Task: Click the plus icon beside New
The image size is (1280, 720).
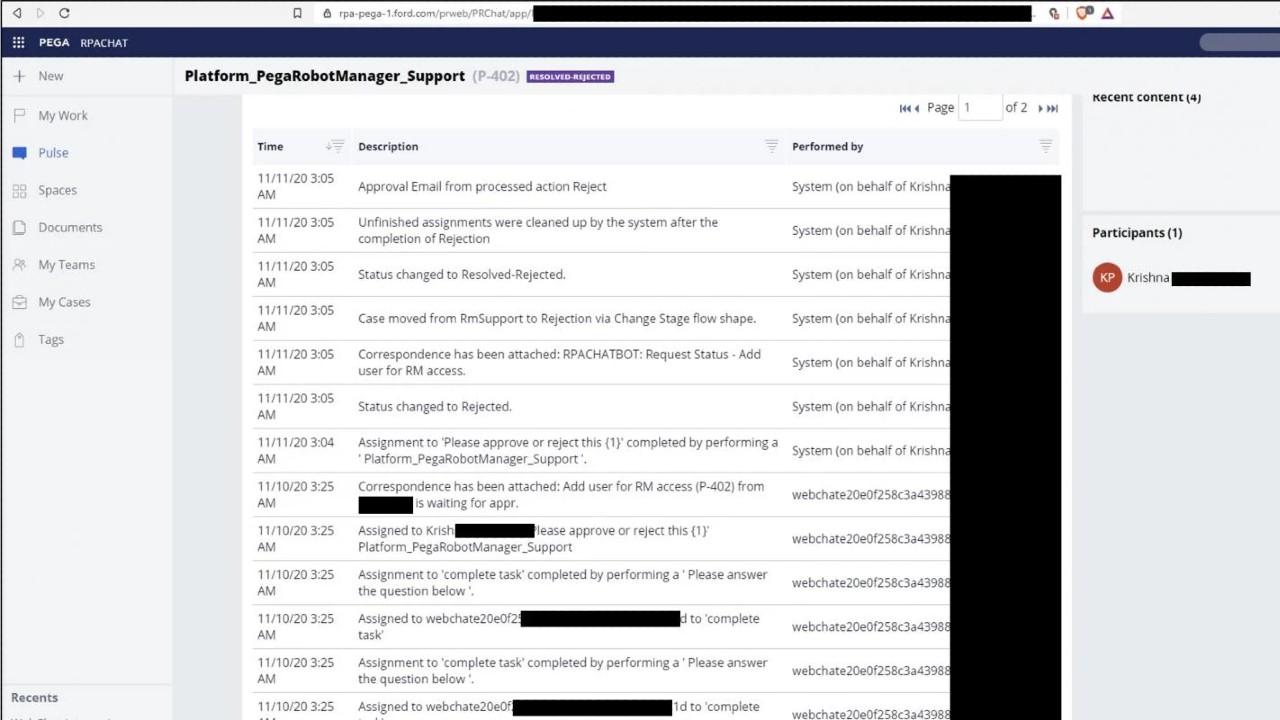Action: click(x=19, y=76)
